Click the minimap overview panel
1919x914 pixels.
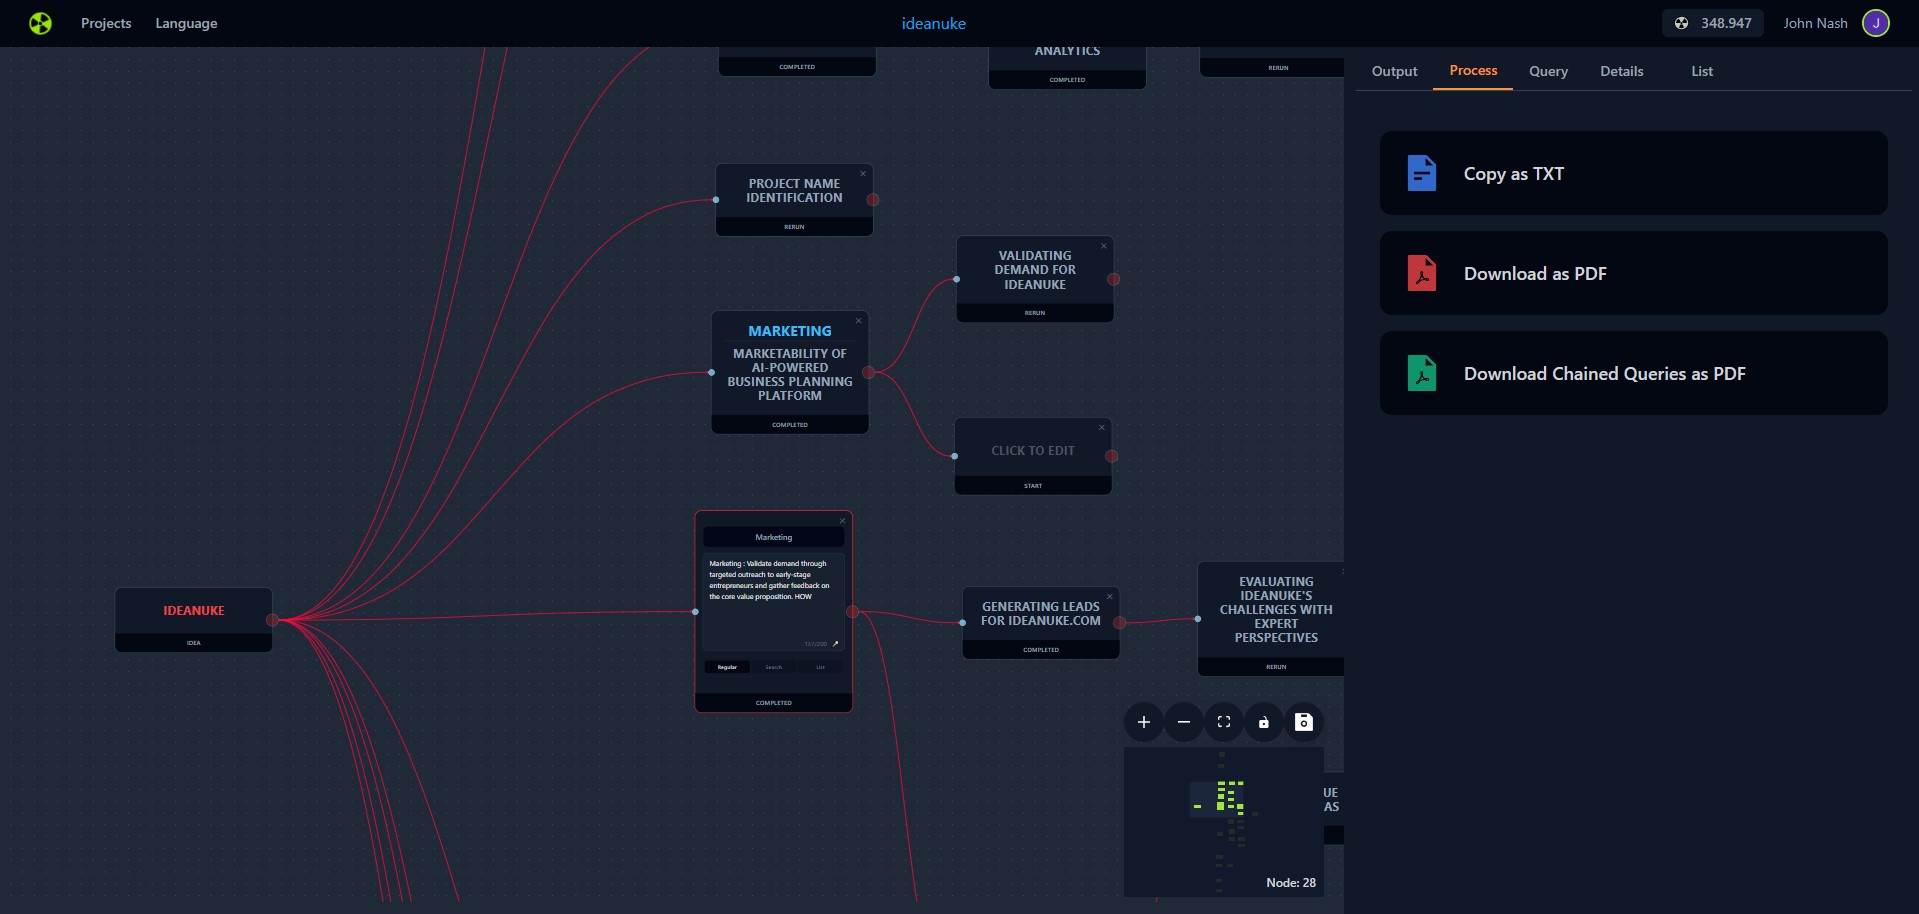(x=1224, y=821)
